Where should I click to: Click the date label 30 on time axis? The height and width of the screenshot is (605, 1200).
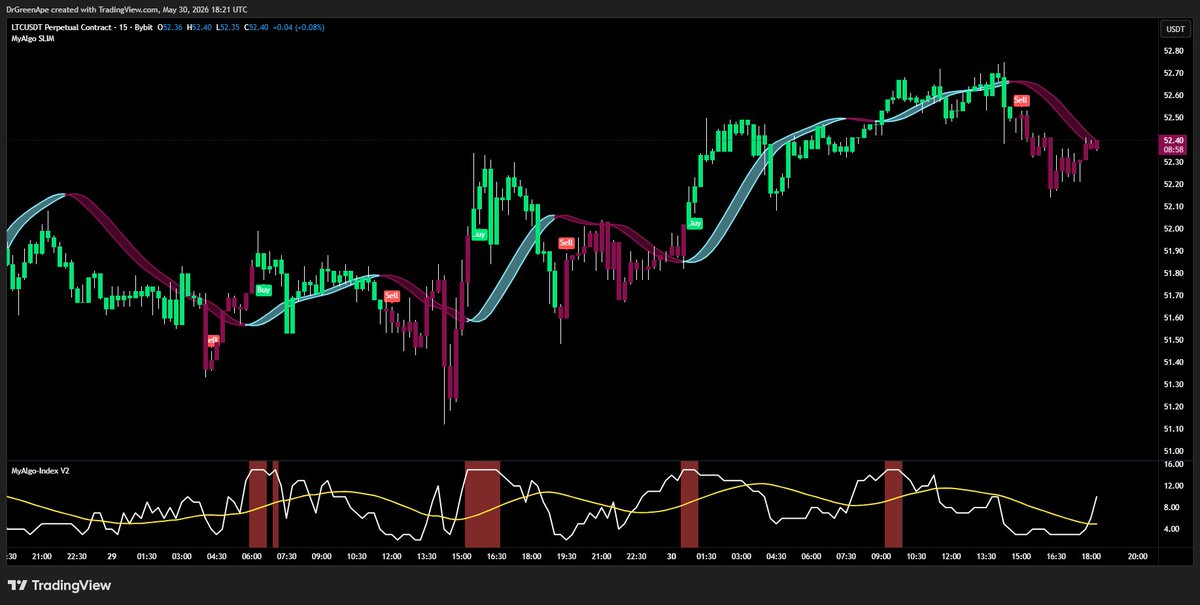point(672,555)
